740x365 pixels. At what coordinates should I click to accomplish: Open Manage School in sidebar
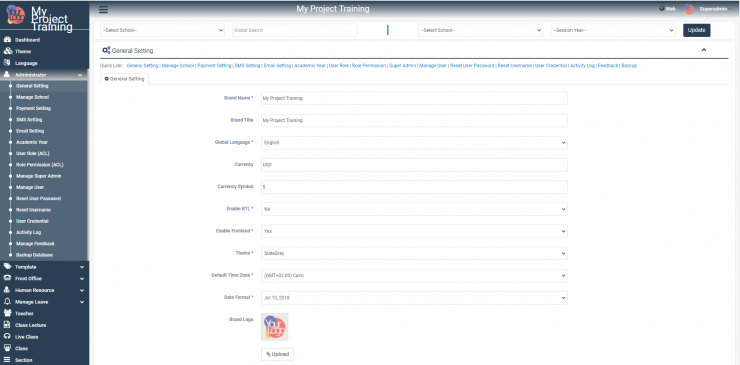[32, 97]
